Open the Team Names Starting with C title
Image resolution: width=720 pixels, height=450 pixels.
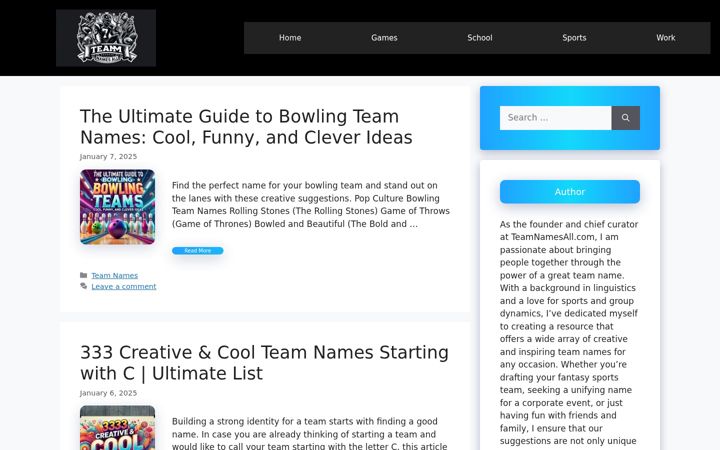pyautogui.click(x=264, y=363)
